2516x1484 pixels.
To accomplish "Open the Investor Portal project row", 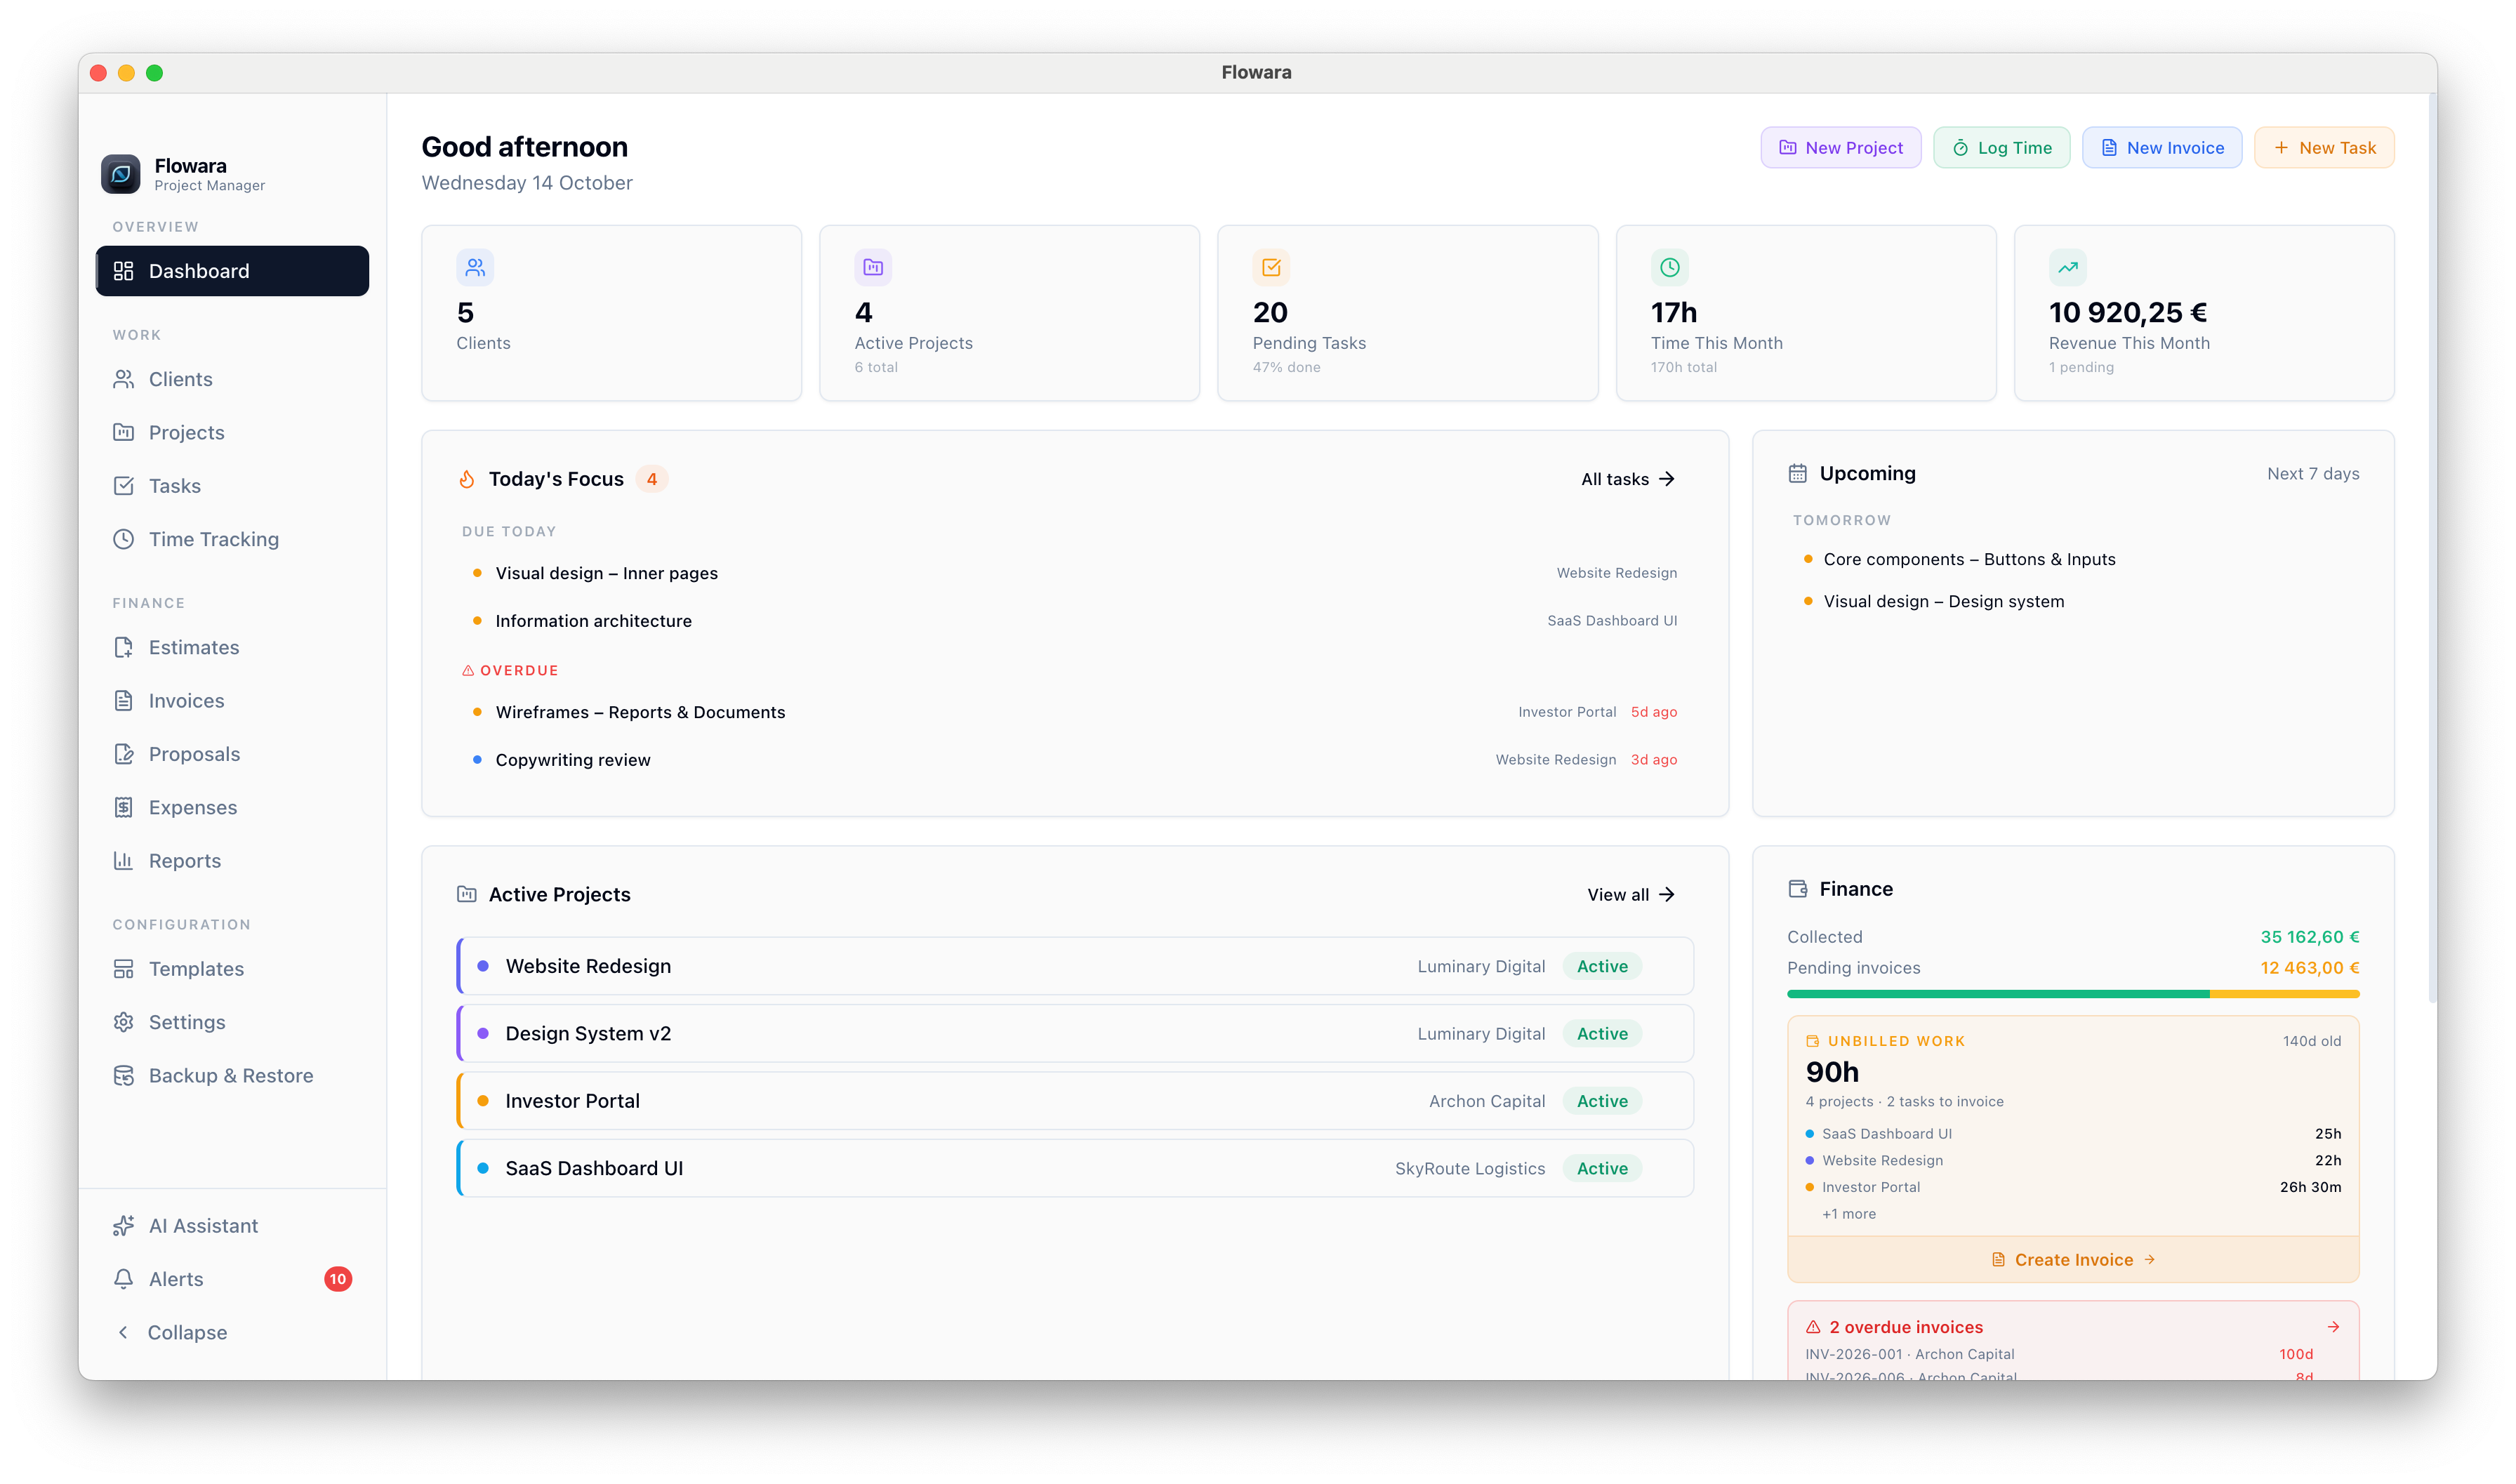I will point(1075,1101).
